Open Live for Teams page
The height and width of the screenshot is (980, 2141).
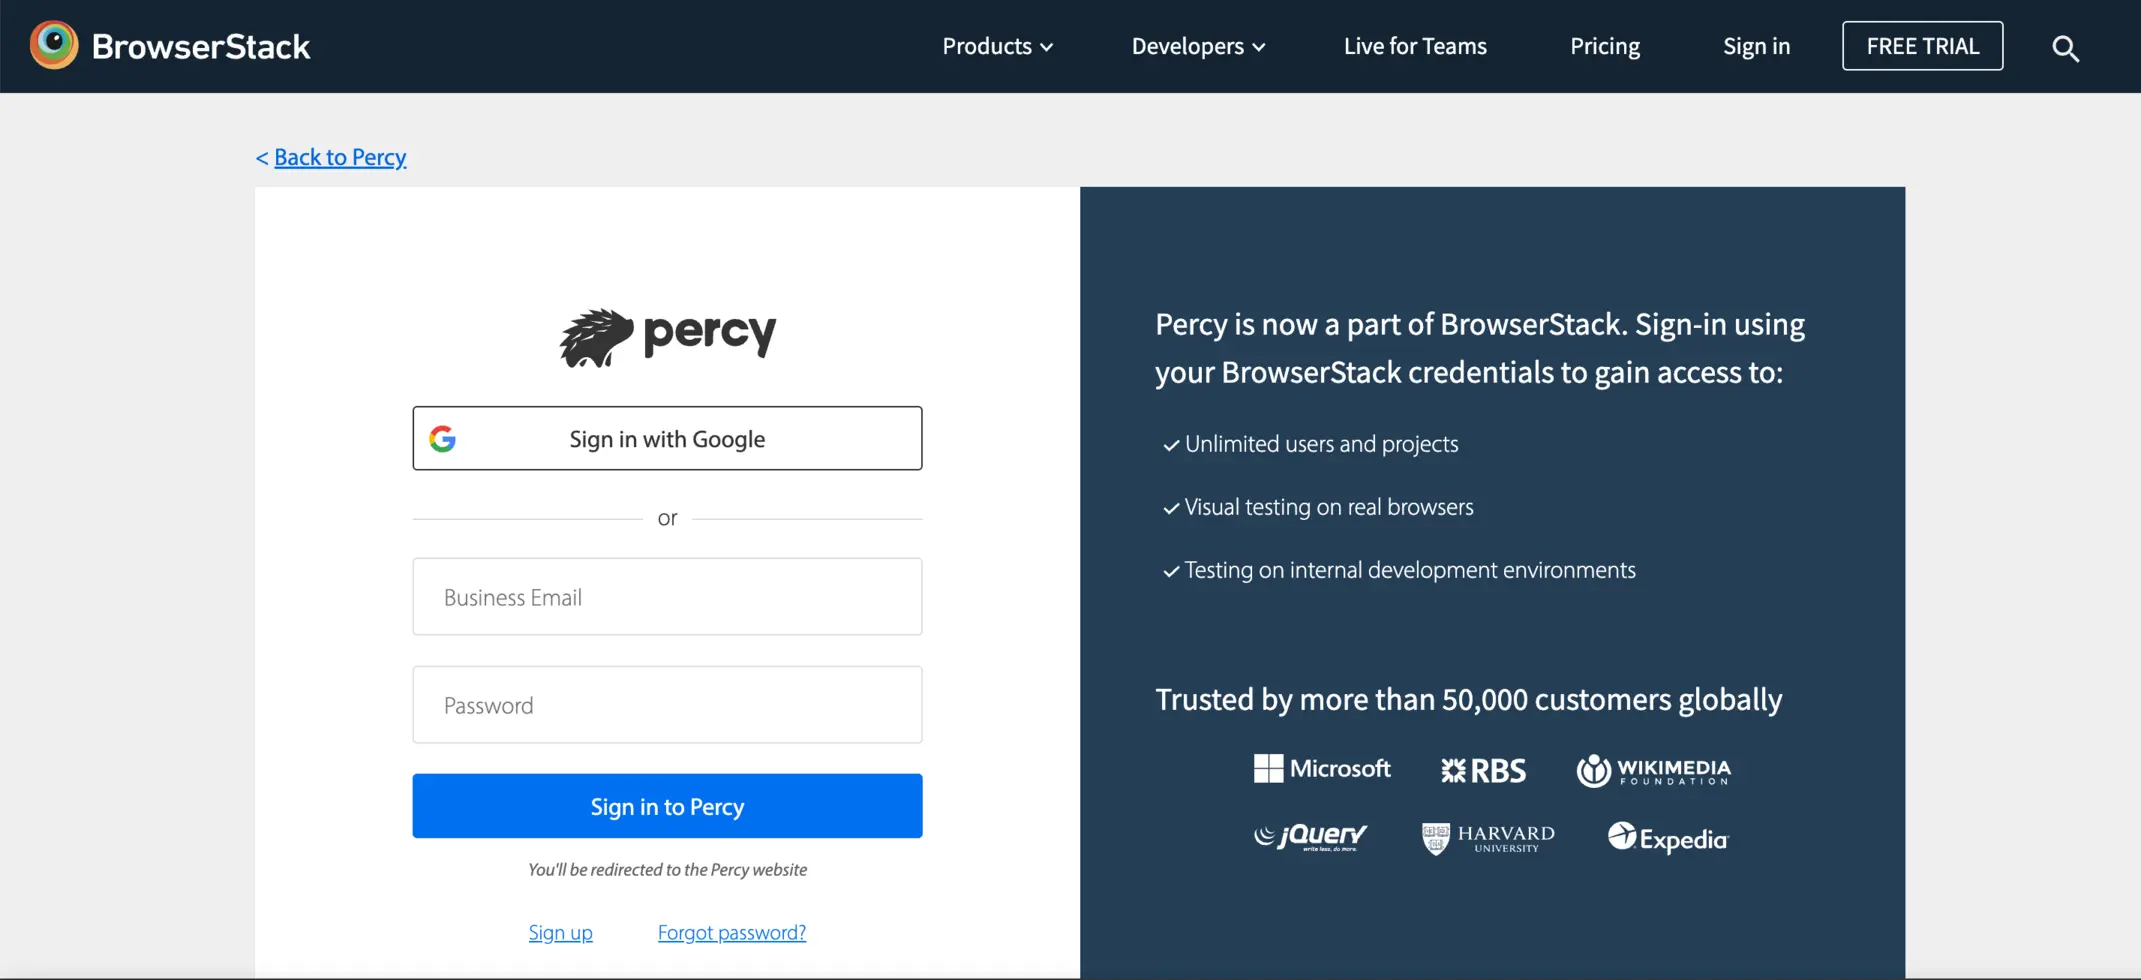pyautogui.click(x=1415, y=46)
